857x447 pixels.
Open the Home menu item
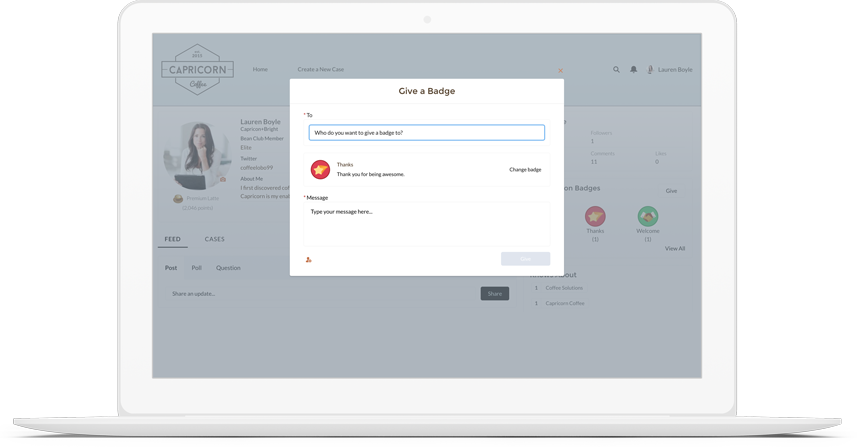[x=260, y=70]
